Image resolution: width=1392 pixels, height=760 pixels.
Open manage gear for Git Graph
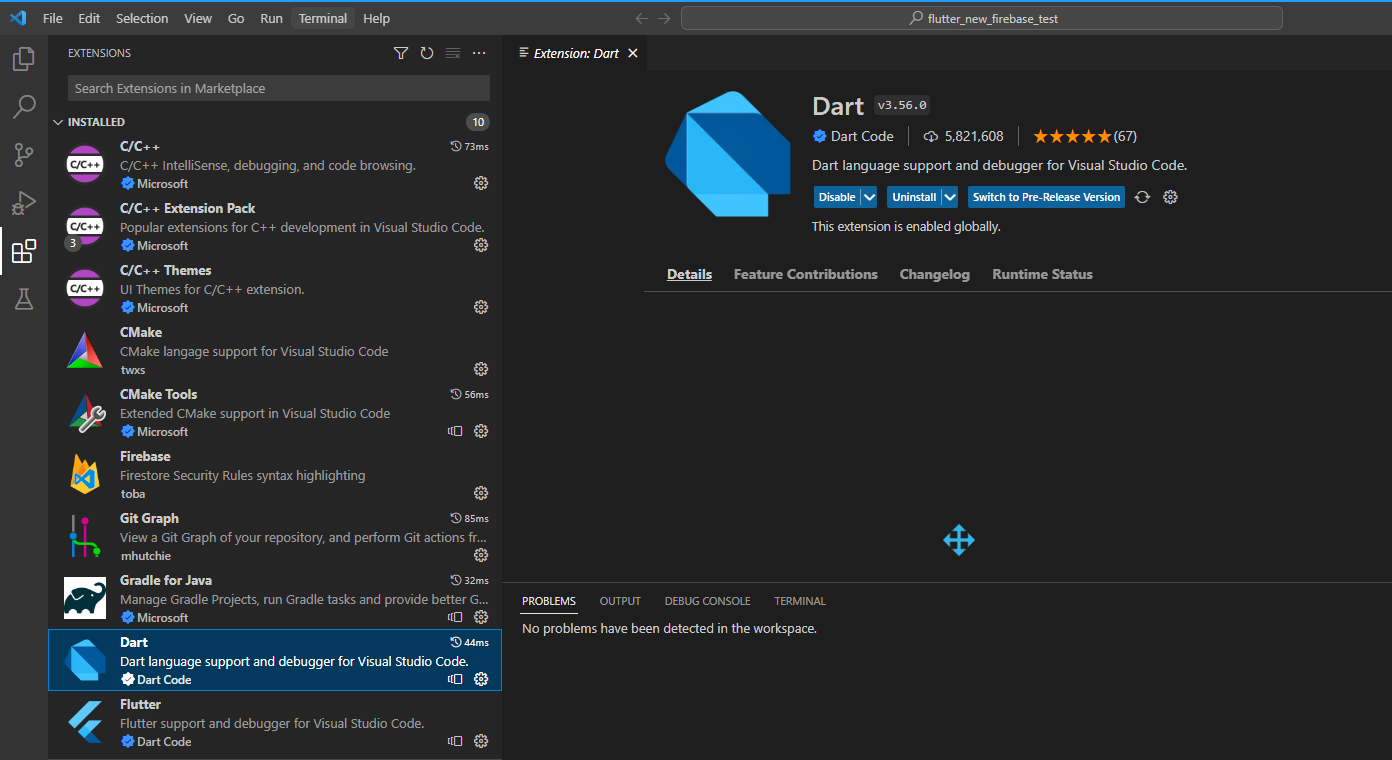[x=481, y=555]
